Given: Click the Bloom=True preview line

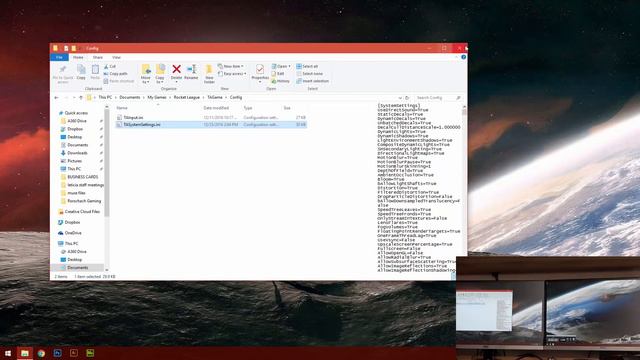Looking at the screenshot, I should (x=391, y=179).
